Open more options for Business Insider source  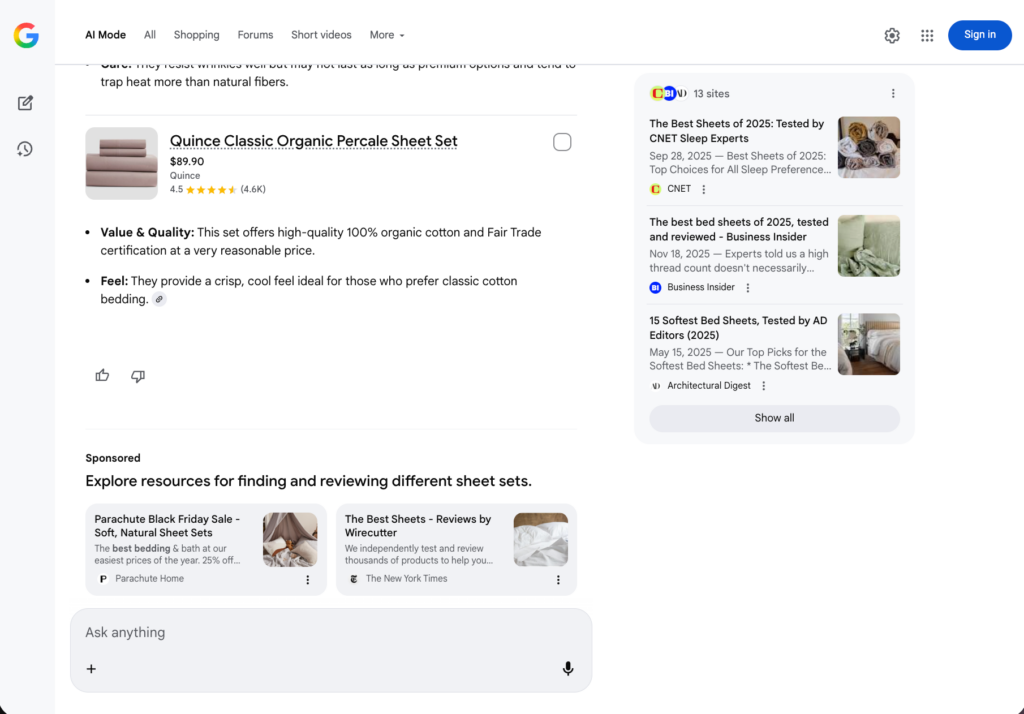(748, 287)
